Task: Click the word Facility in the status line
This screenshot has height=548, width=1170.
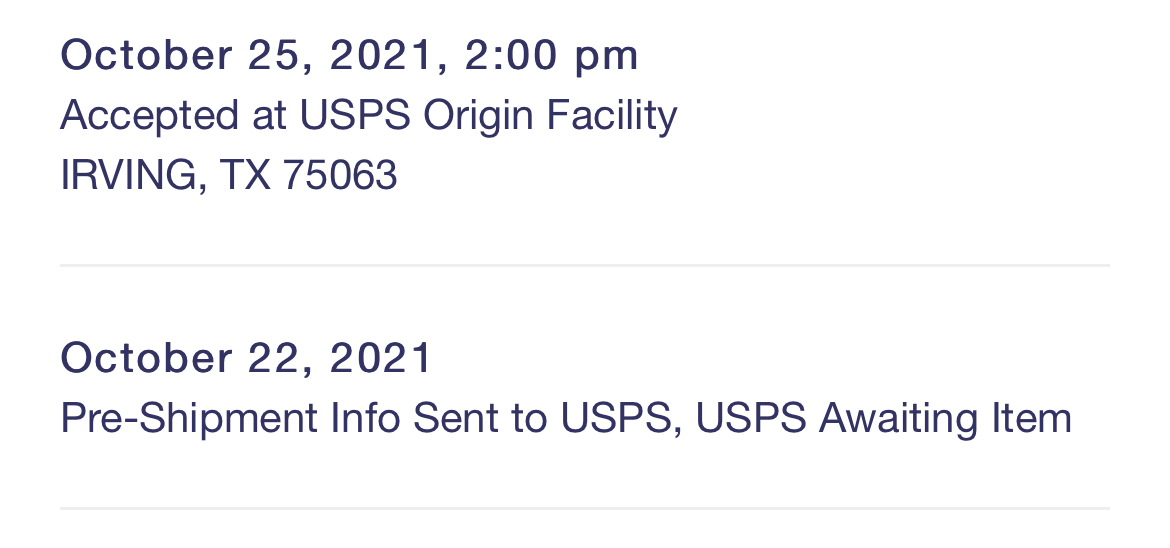Action: click(612, 118)
